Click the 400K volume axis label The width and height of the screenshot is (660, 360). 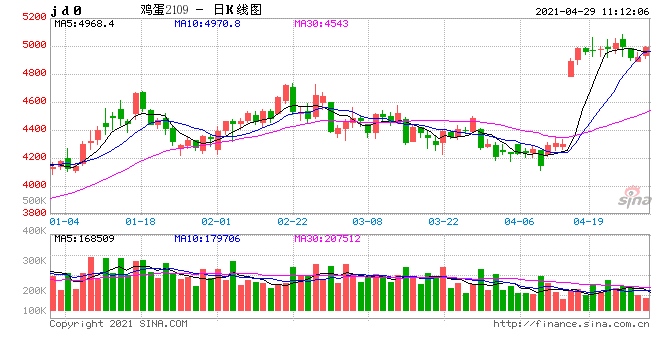click(x=34, y=230)
